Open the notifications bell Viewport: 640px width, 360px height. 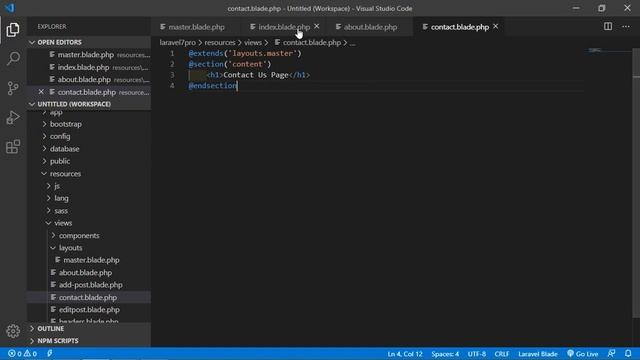628,353
